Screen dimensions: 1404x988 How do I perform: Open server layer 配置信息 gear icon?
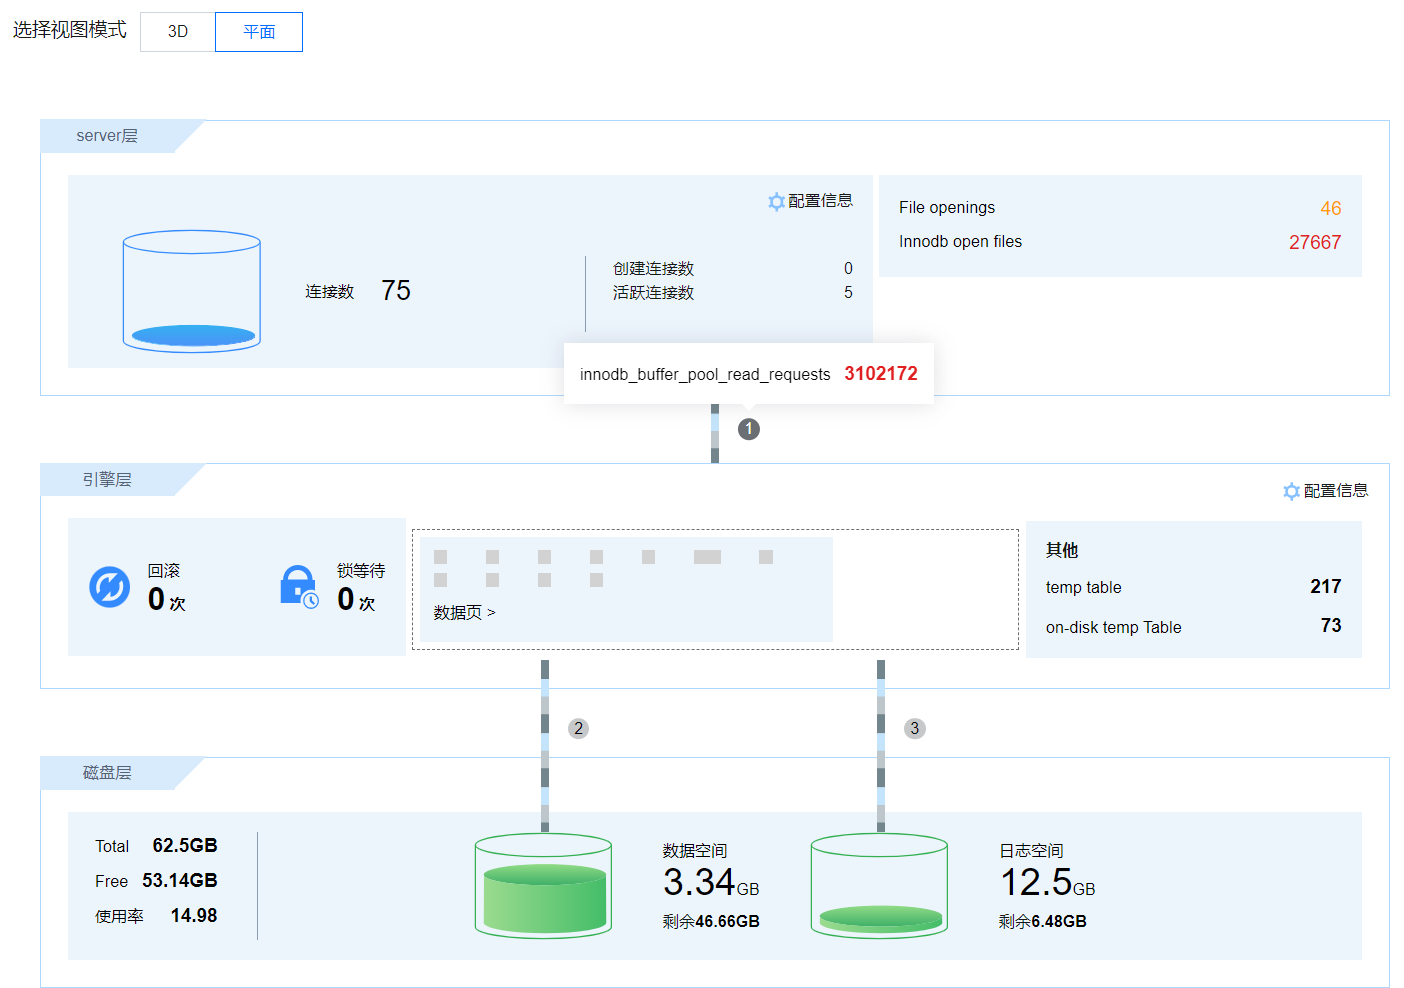(776, 202)
